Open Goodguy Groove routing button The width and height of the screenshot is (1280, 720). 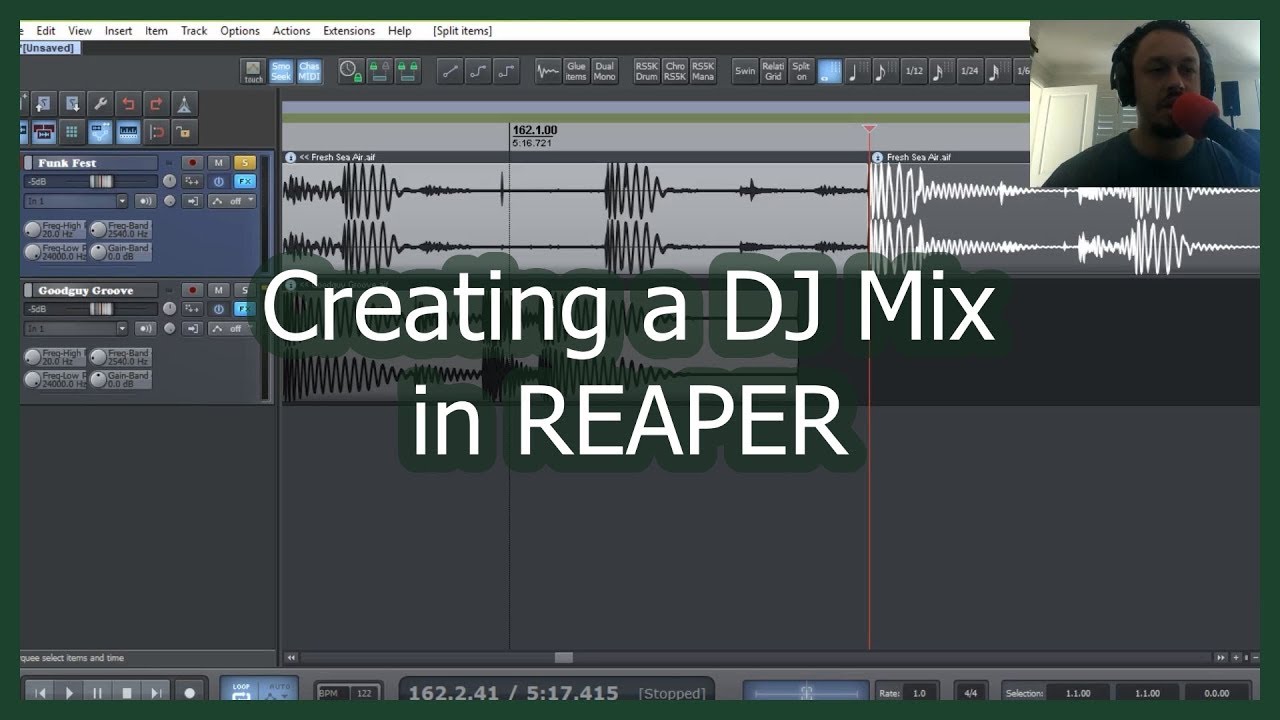192,309
